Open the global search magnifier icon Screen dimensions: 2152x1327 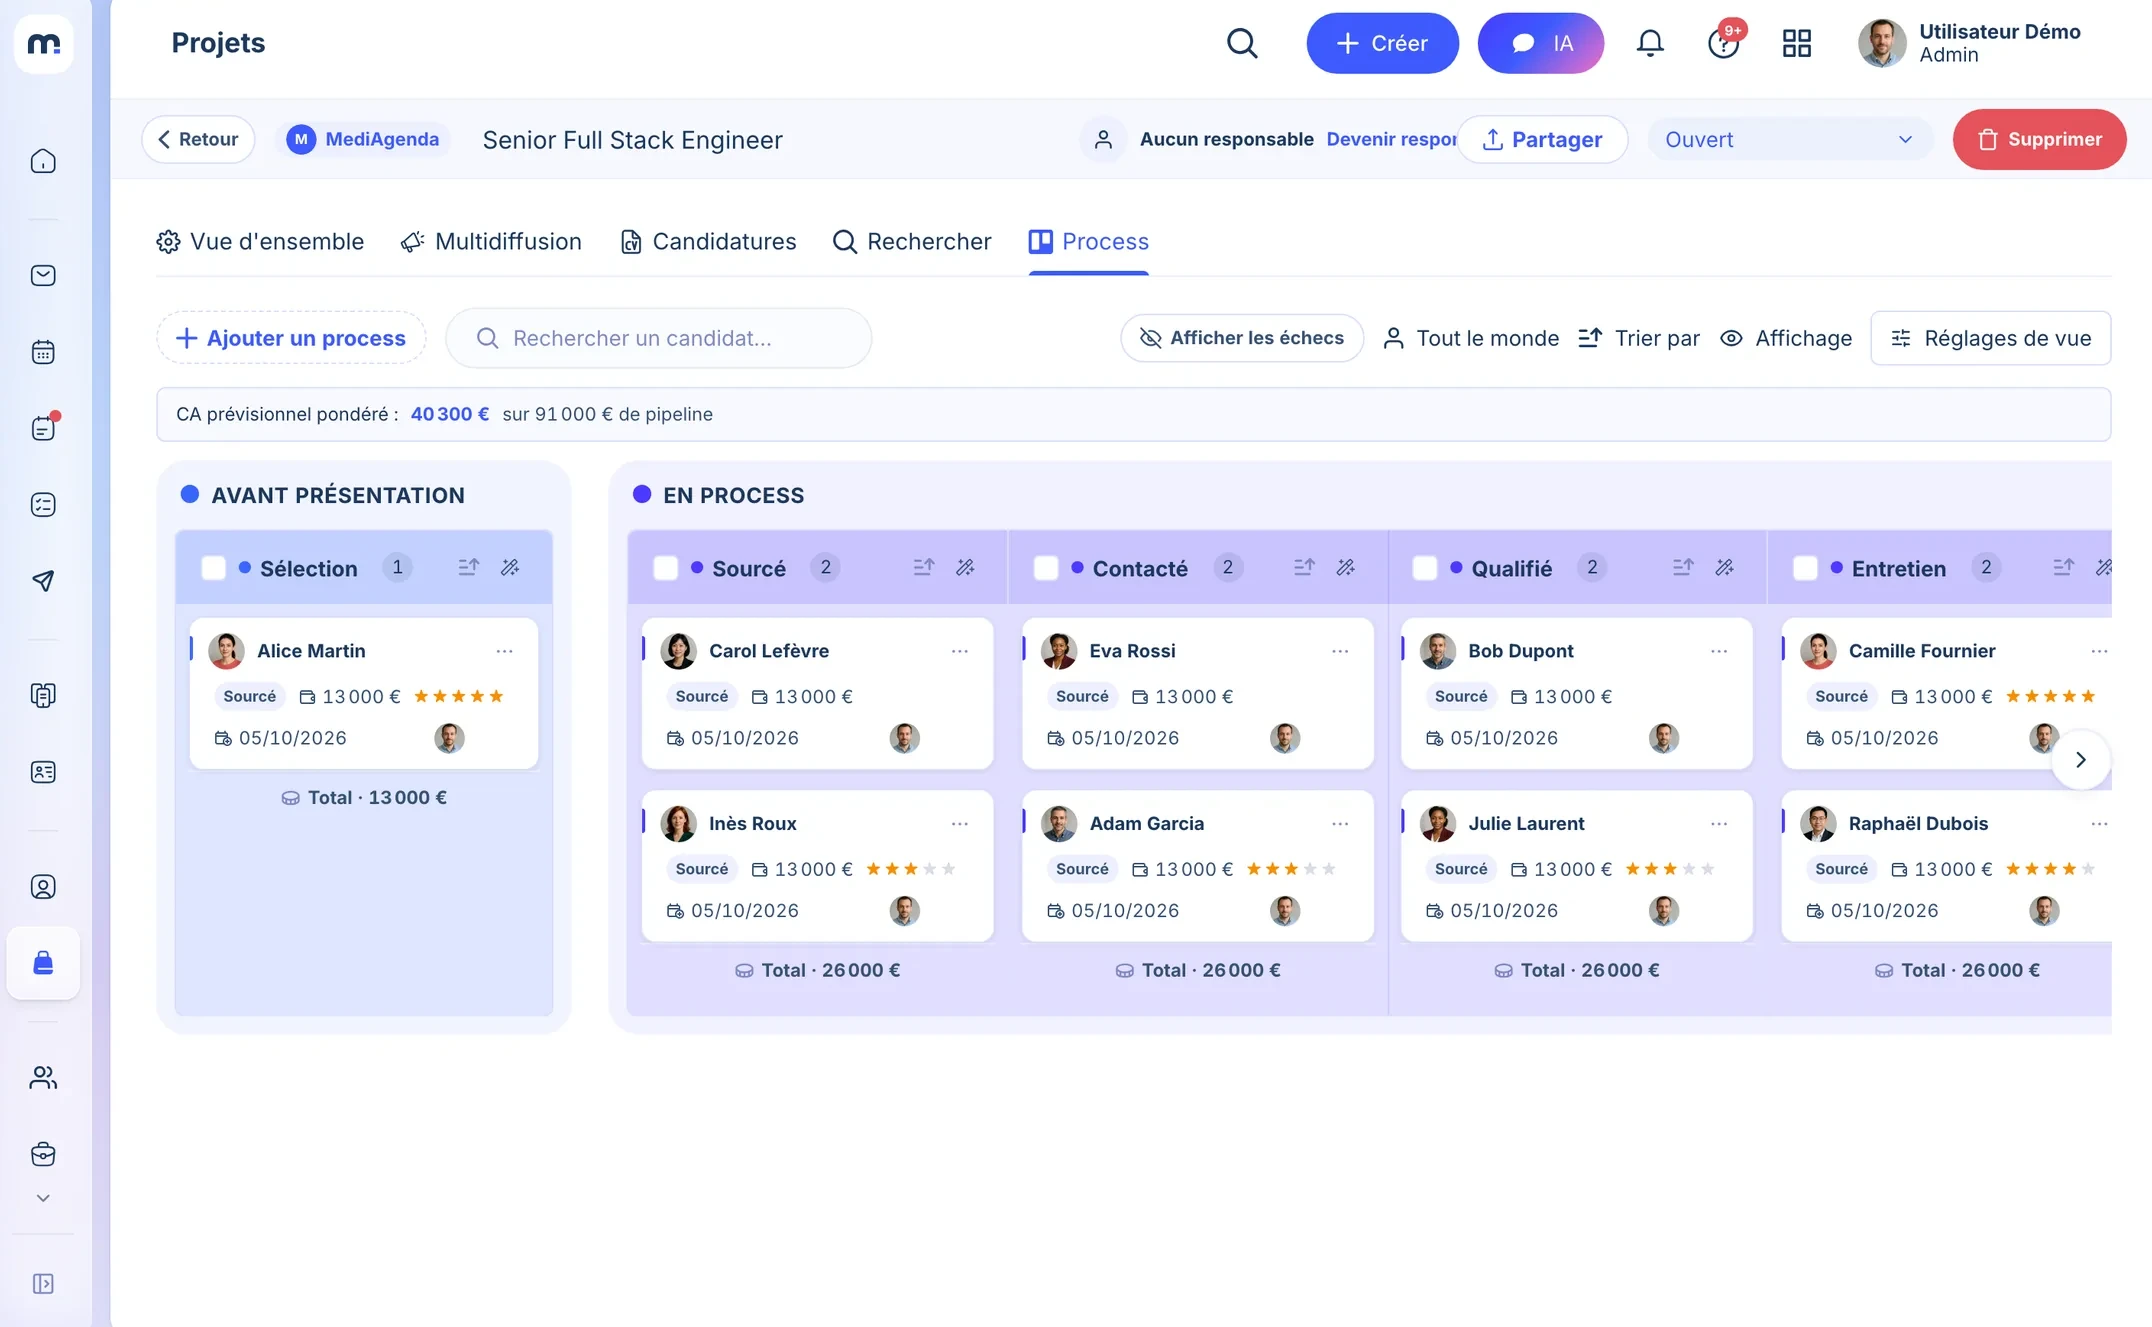point(1242,43)
